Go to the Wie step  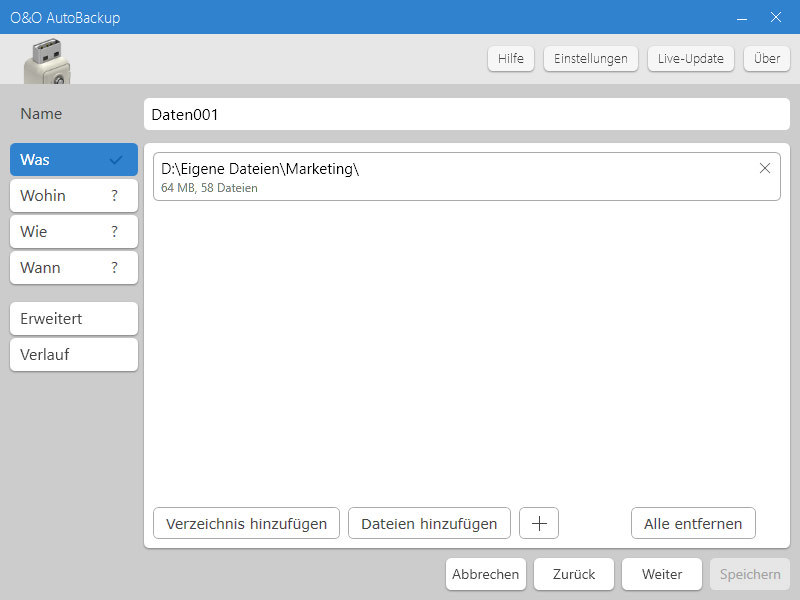click(74, 232)
